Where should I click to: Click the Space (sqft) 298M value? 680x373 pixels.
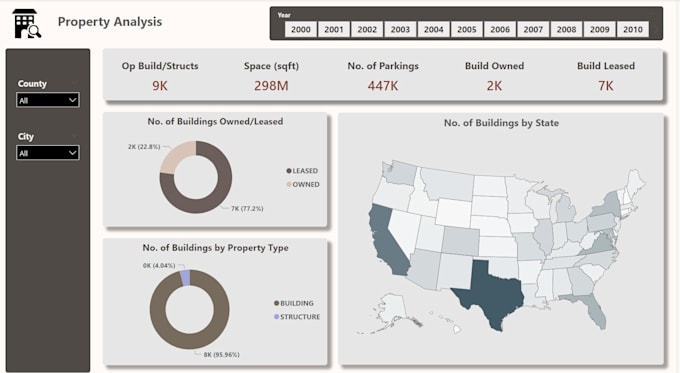[x=271, y=86]
